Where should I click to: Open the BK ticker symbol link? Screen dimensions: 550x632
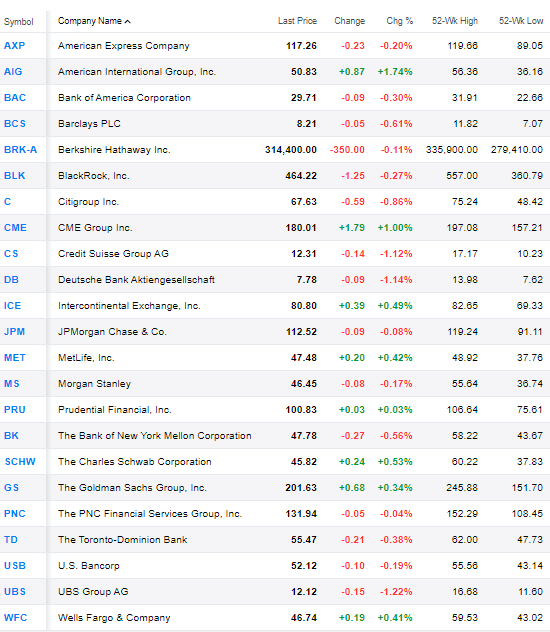click(11, 436)
